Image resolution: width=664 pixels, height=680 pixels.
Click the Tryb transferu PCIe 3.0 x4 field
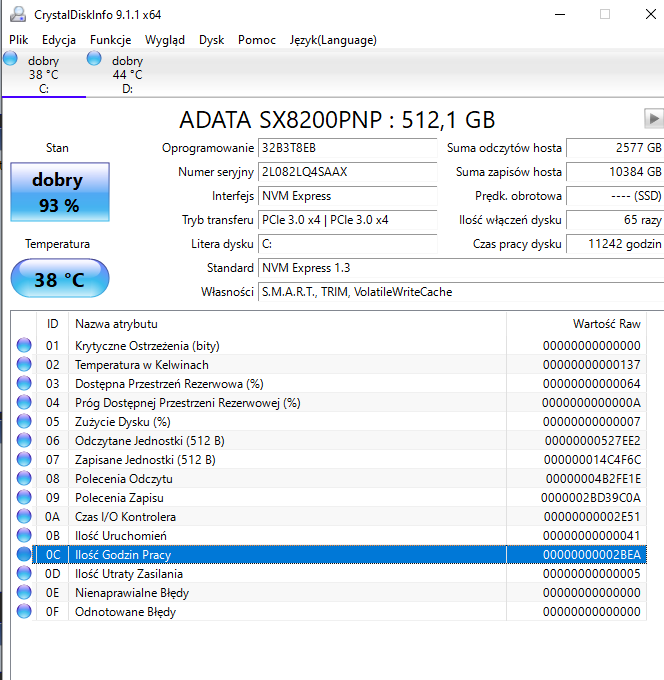click(347, 220)
